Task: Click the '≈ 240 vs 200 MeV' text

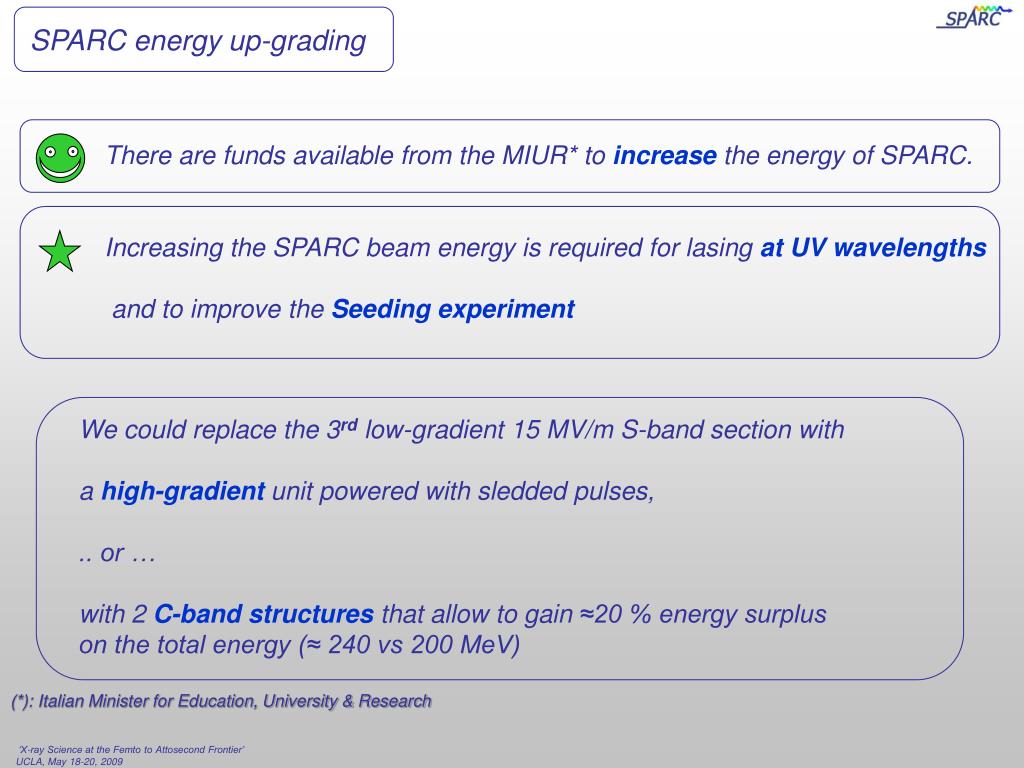Action: (x=411, y=645)
